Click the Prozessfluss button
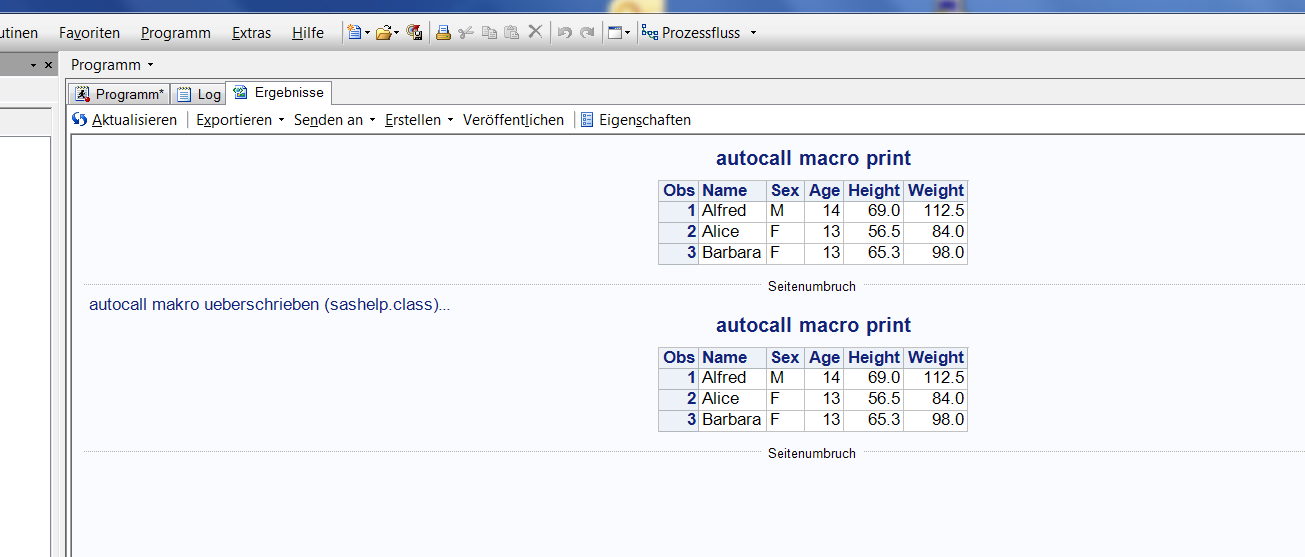1305x557 pixels. [691, 32]
